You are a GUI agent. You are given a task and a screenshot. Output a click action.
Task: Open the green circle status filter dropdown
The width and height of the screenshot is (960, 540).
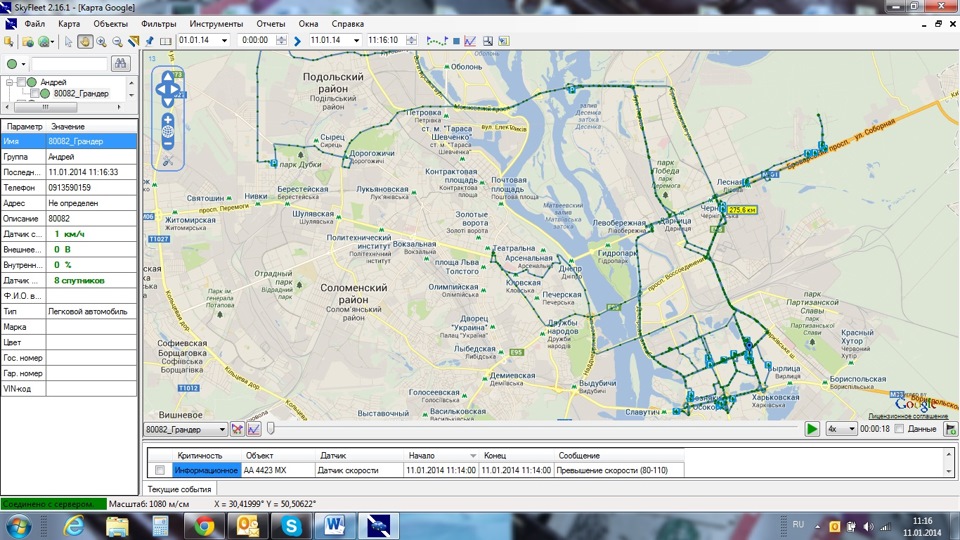pyautogui.click(x=23, y=64)
